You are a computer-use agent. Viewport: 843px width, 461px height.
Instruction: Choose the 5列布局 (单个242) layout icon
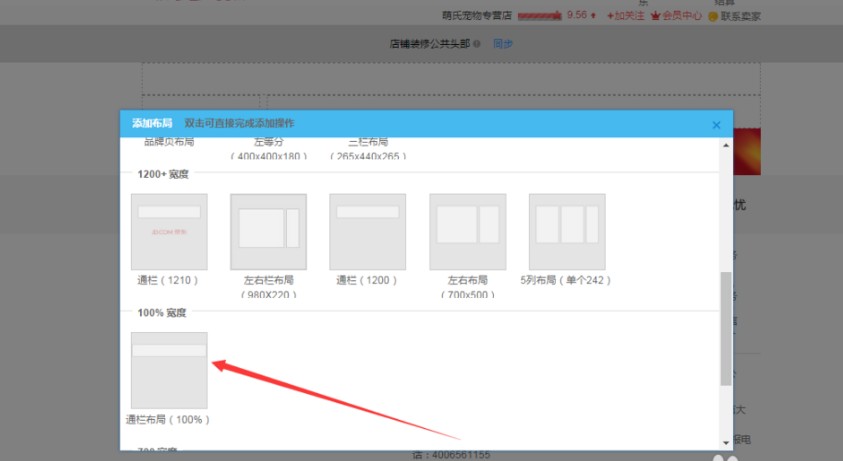pos(566,231)
